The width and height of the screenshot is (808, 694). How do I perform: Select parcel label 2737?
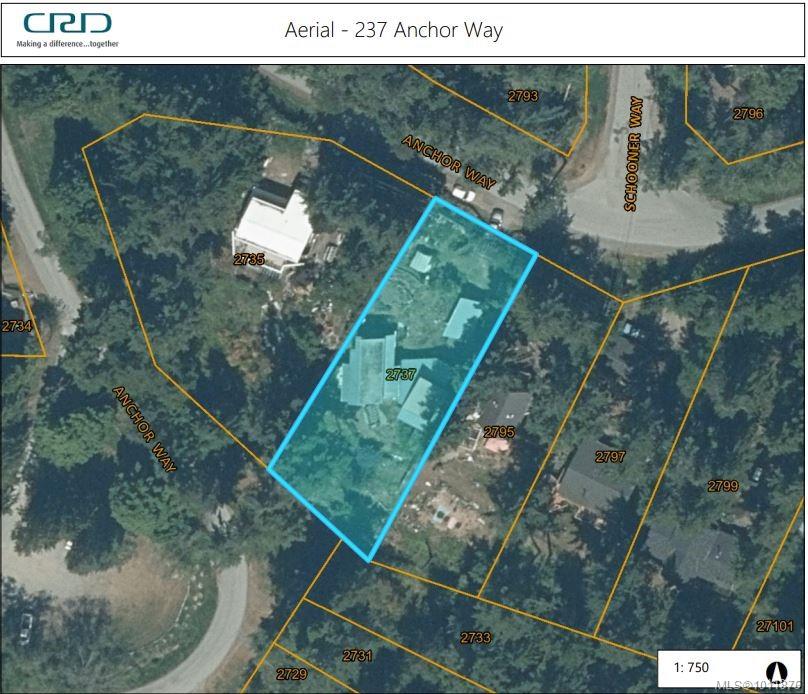coord(400,375)
